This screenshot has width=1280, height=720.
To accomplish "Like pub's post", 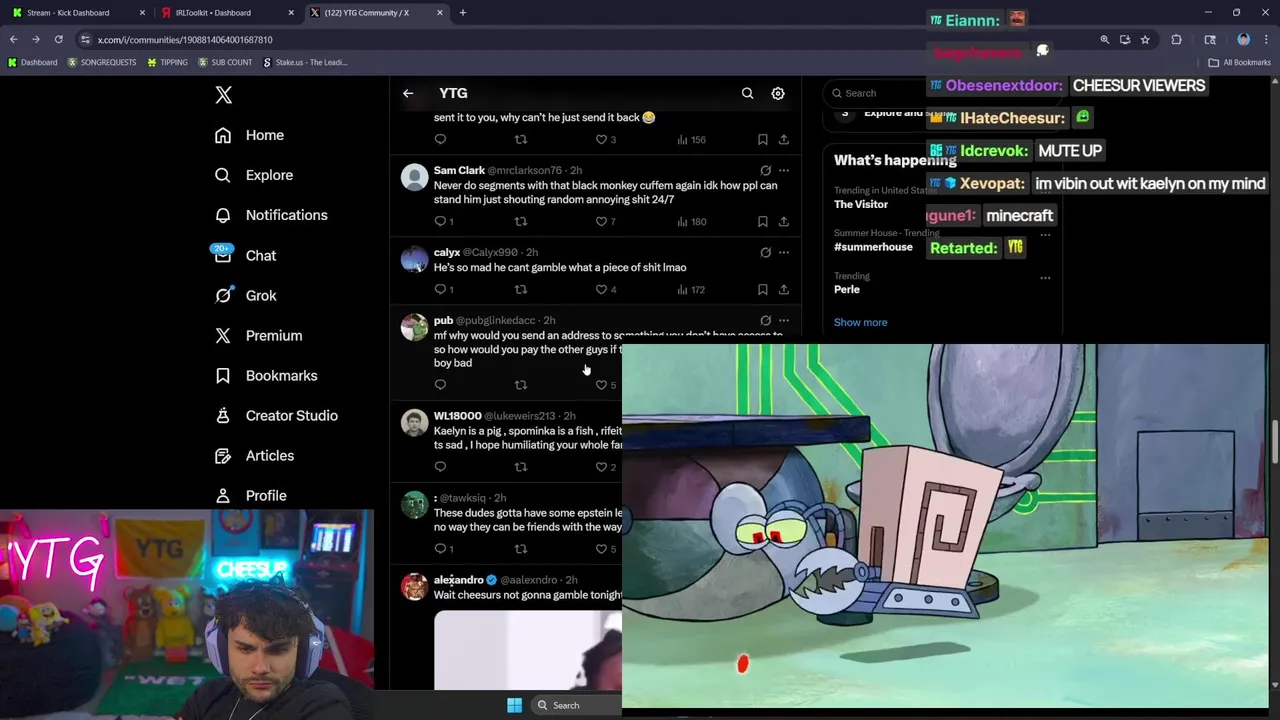I will pos(605,385).
